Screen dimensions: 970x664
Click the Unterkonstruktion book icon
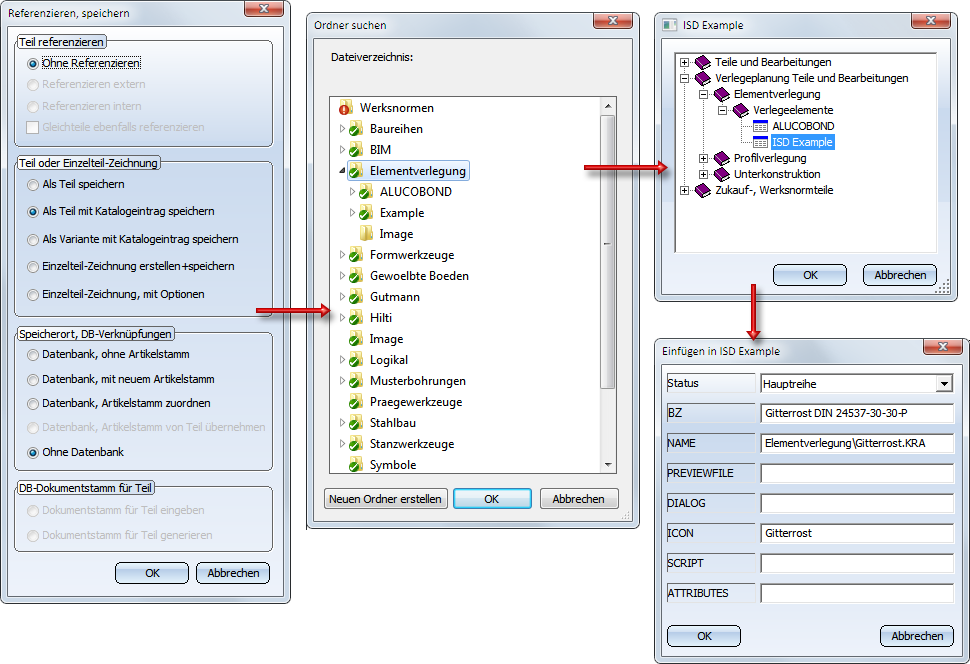722,174
